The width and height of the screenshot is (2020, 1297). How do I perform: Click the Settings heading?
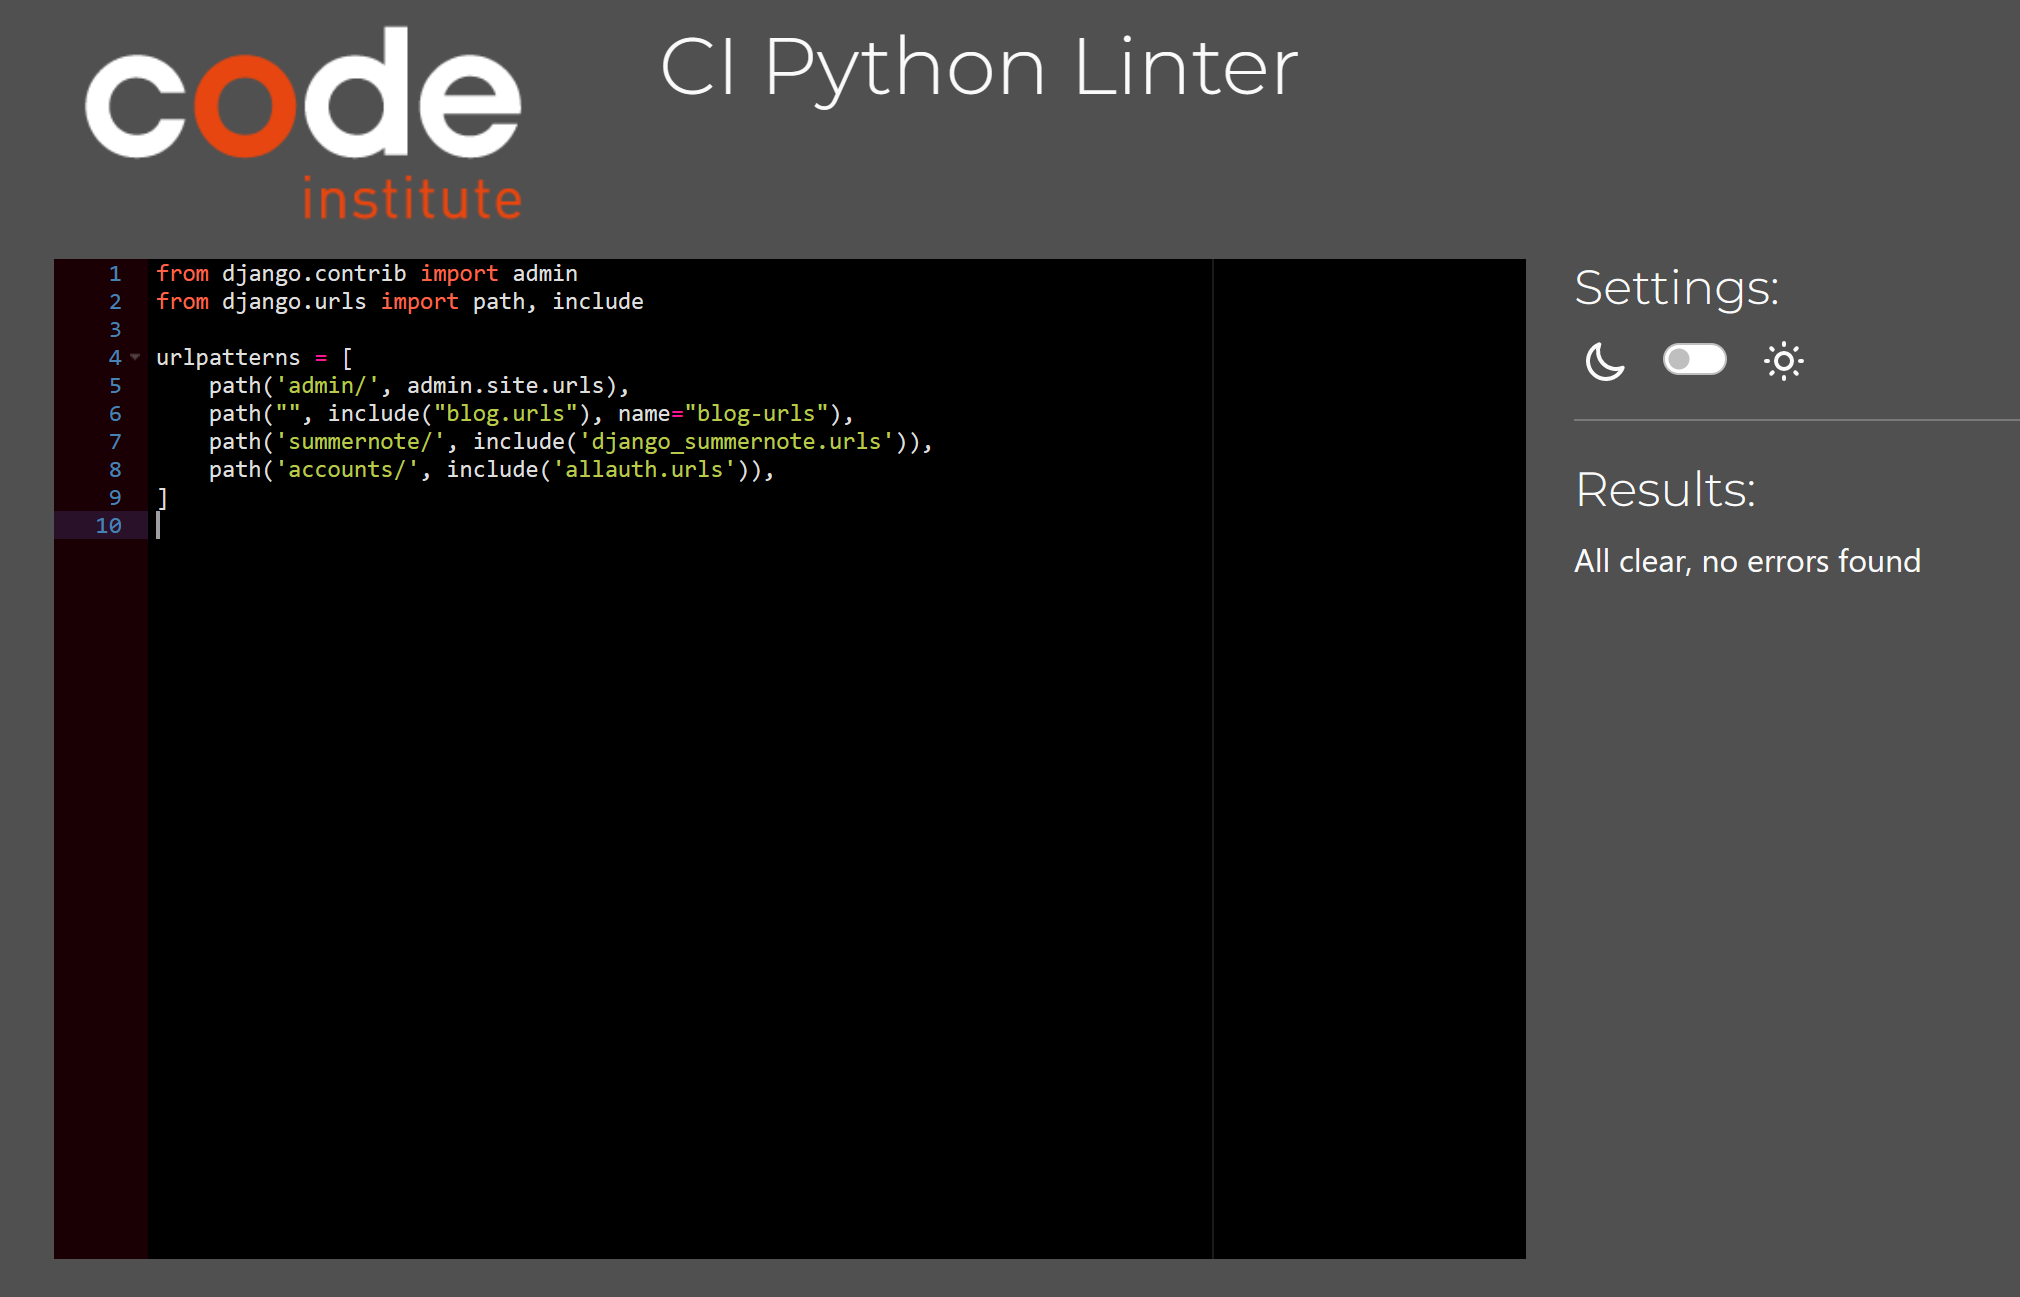pos(1676,288)
